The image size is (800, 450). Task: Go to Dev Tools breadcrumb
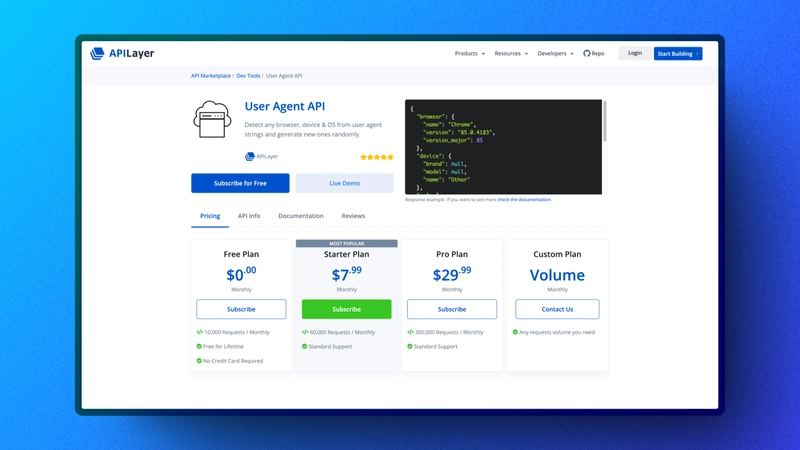click(x=248, y=76)
